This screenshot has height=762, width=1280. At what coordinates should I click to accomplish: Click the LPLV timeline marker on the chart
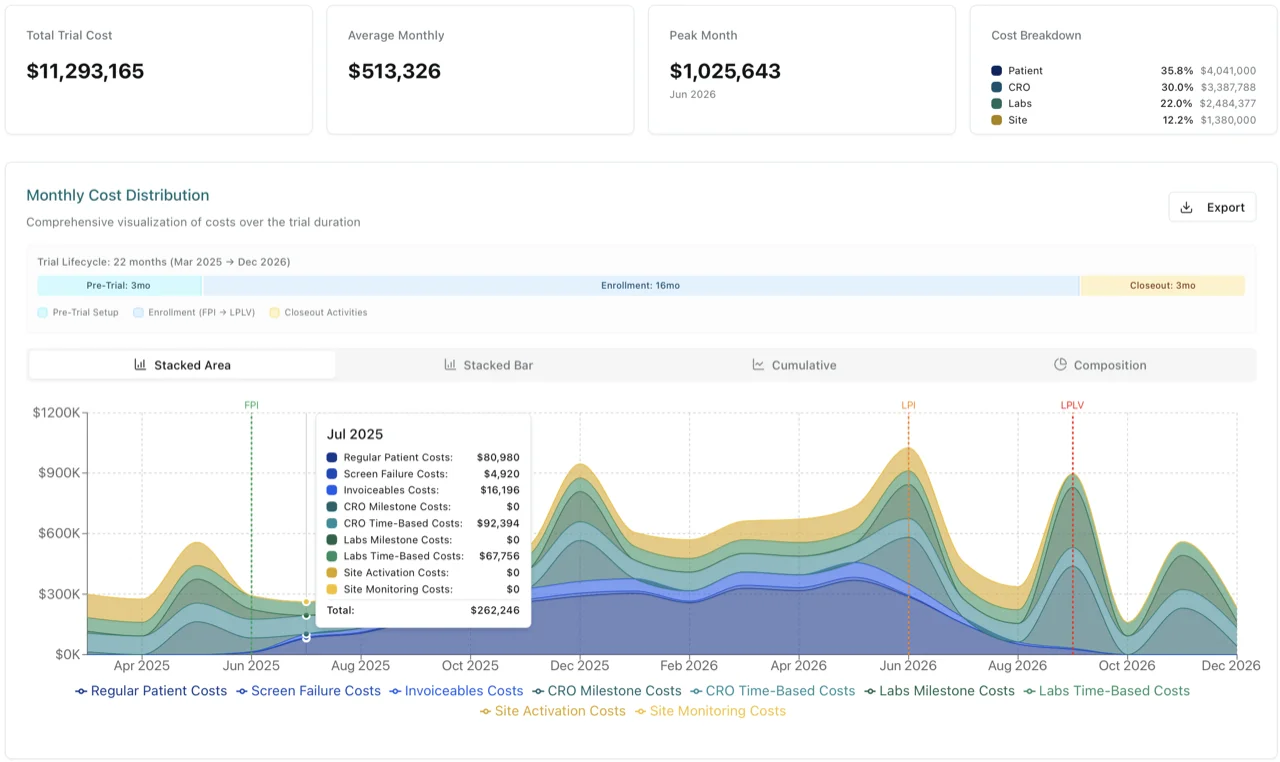(x=1071, y=405)
